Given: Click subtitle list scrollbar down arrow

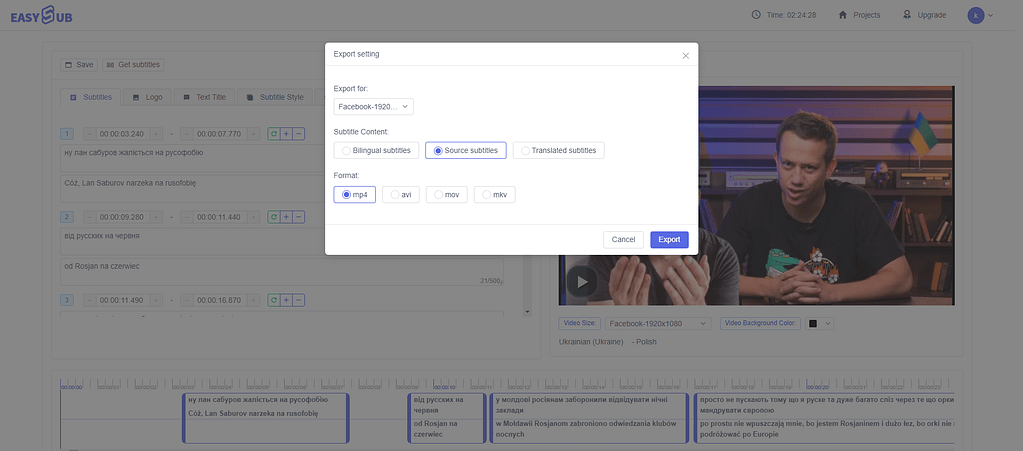Looking at the screenshot, I should tap(527, 313).
